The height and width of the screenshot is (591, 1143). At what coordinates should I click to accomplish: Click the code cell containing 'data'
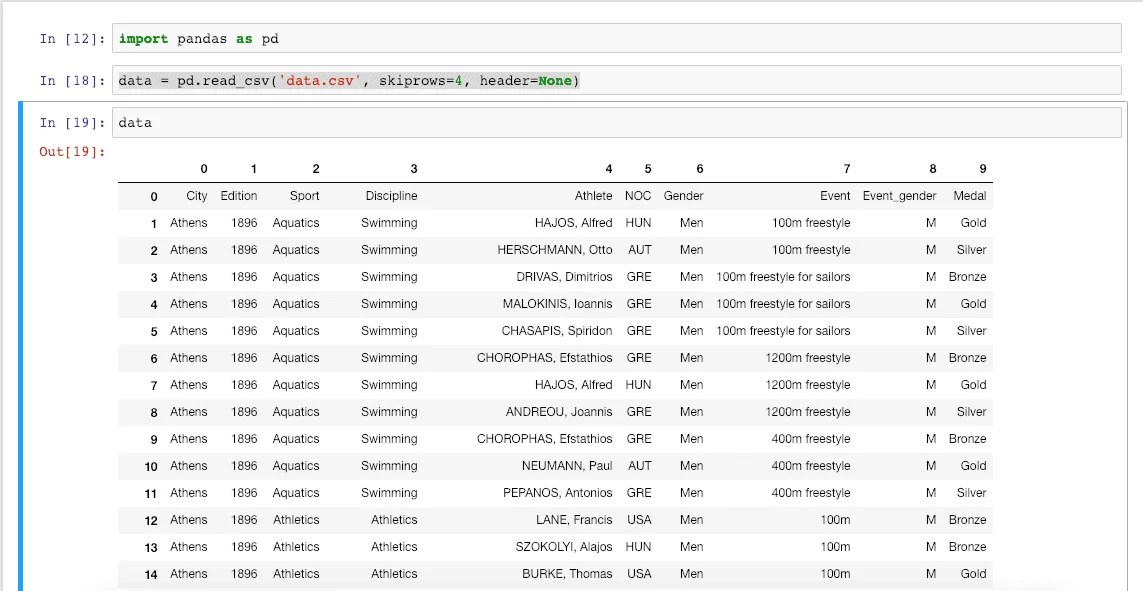tap(616, 122)
